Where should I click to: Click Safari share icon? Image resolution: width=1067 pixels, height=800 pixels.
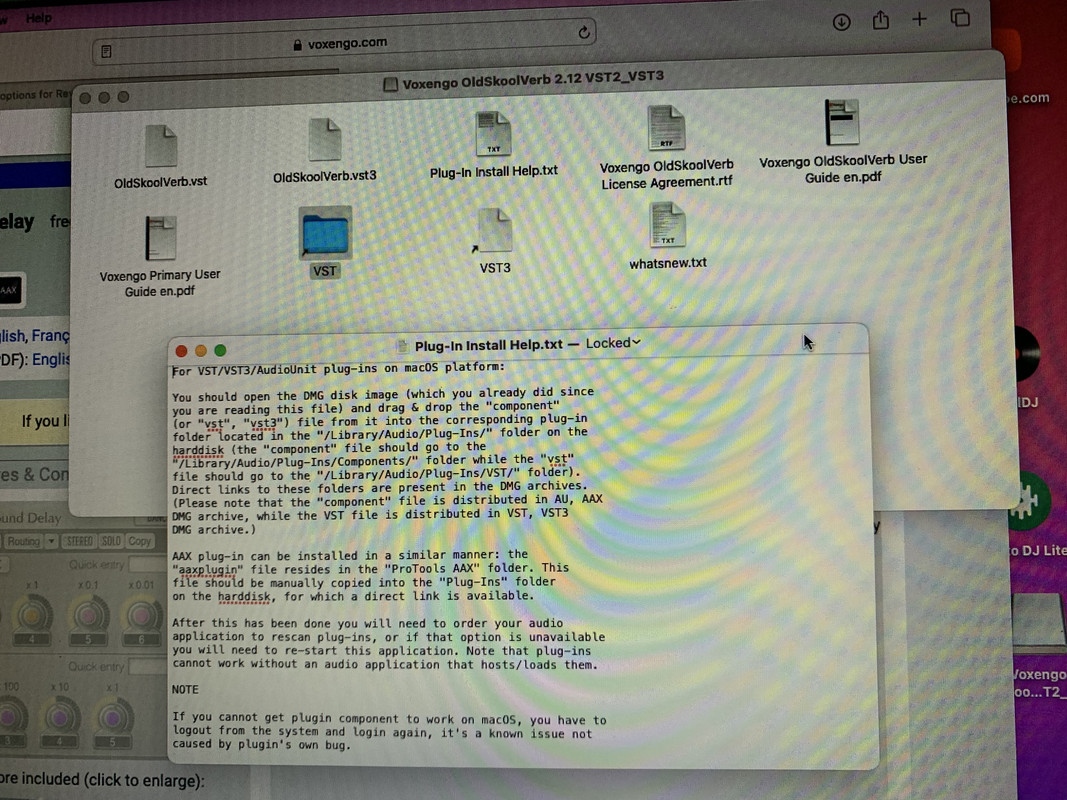coord(881,20)
